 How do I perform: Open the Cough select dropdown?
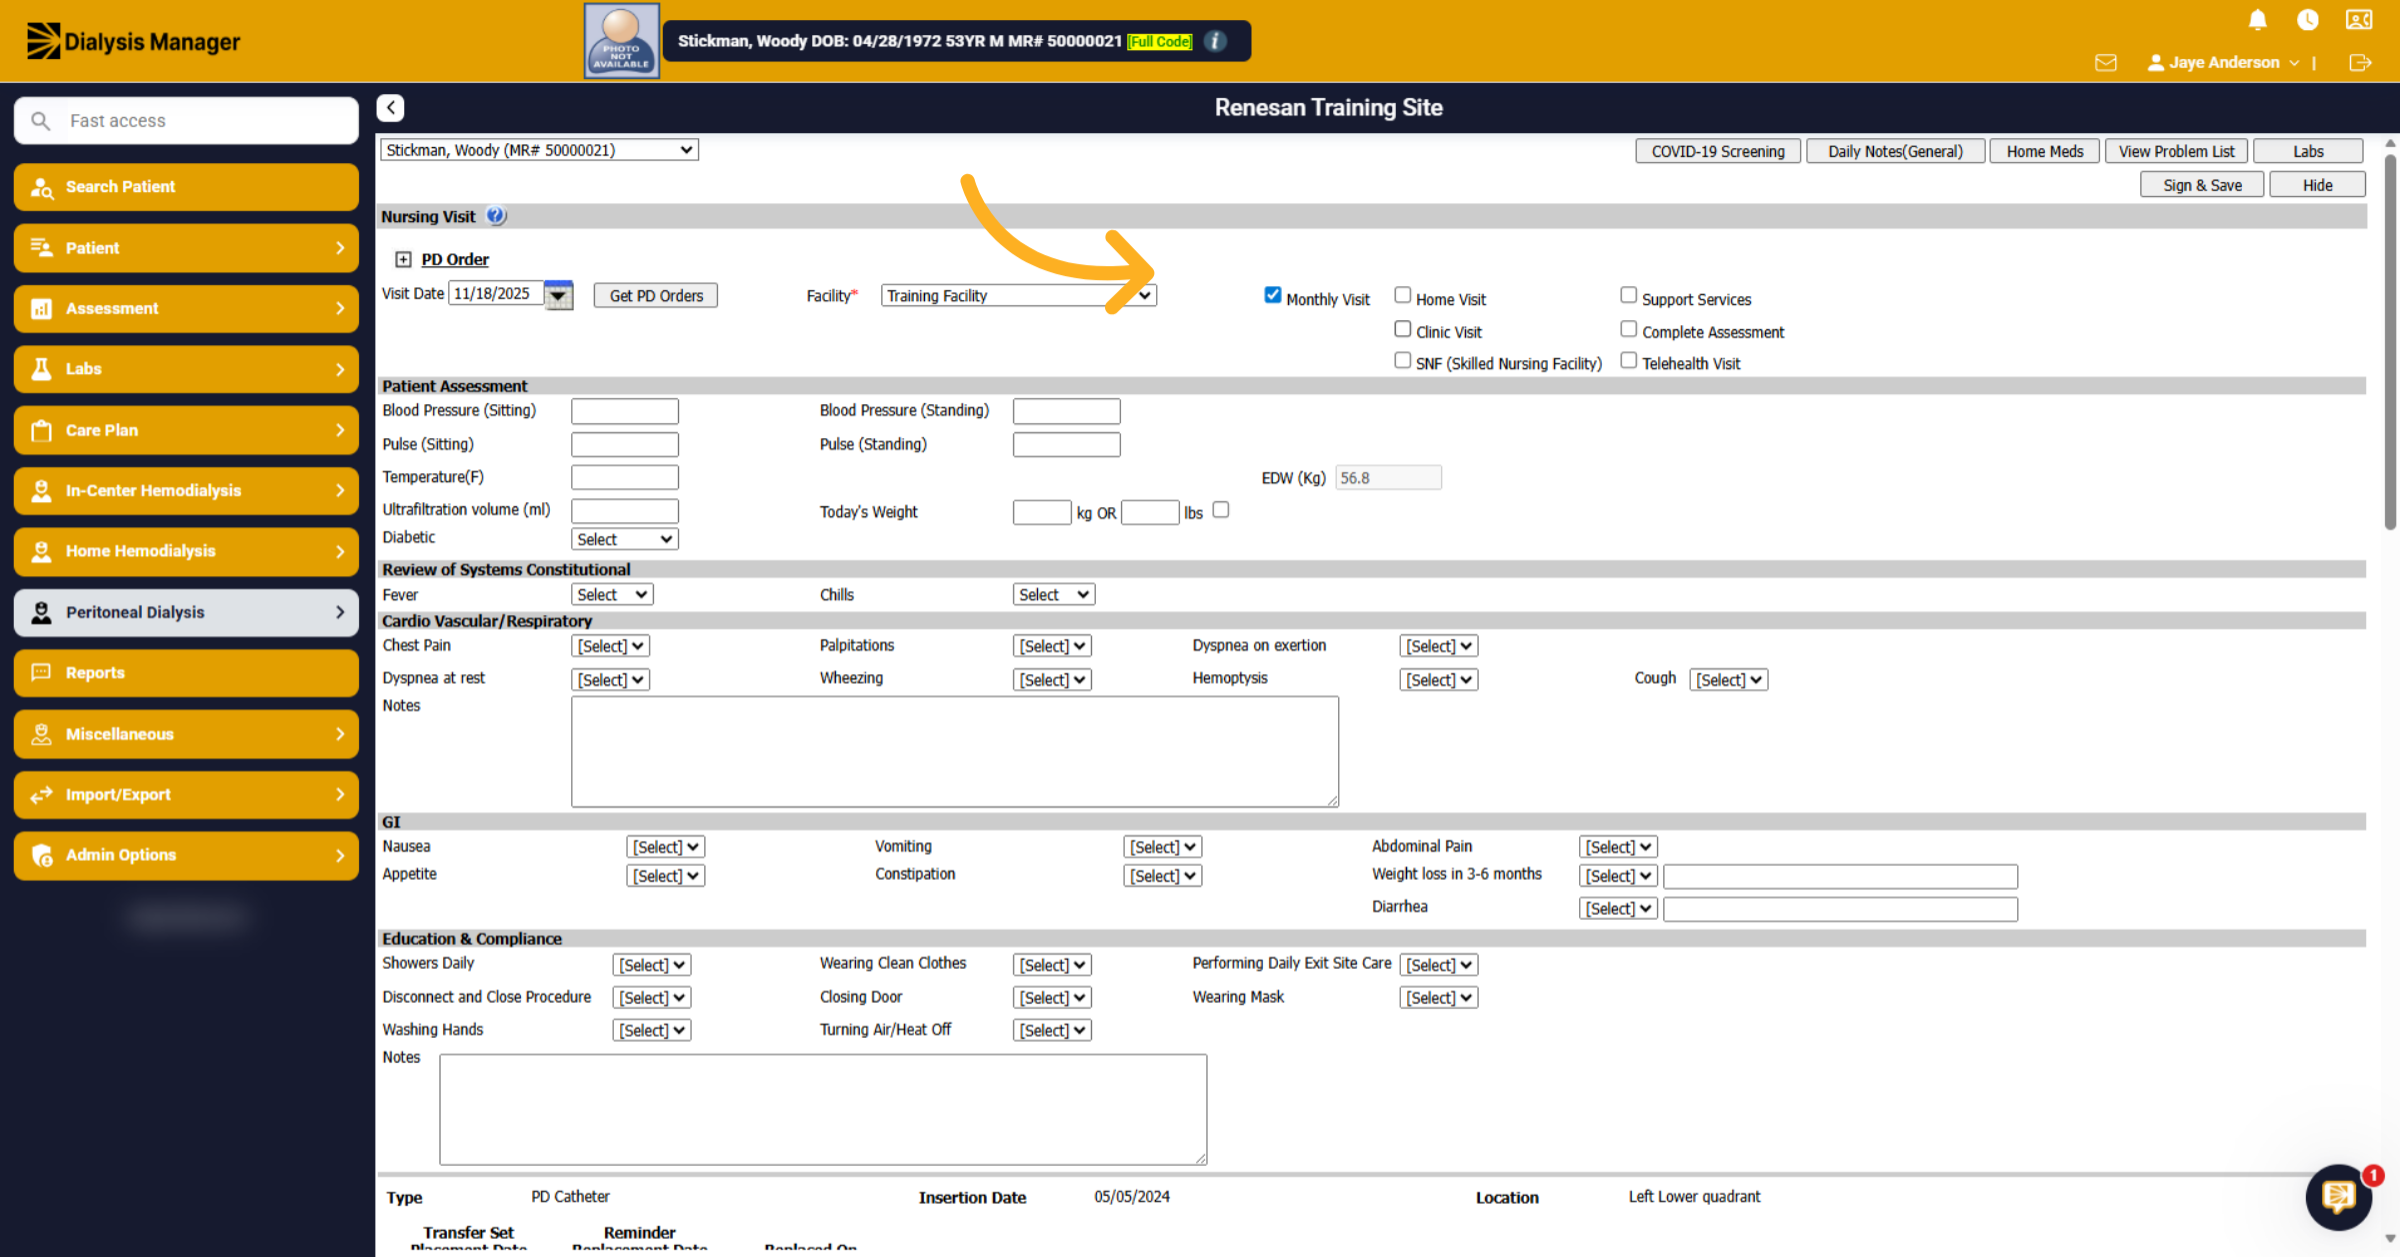[1728, 680]
